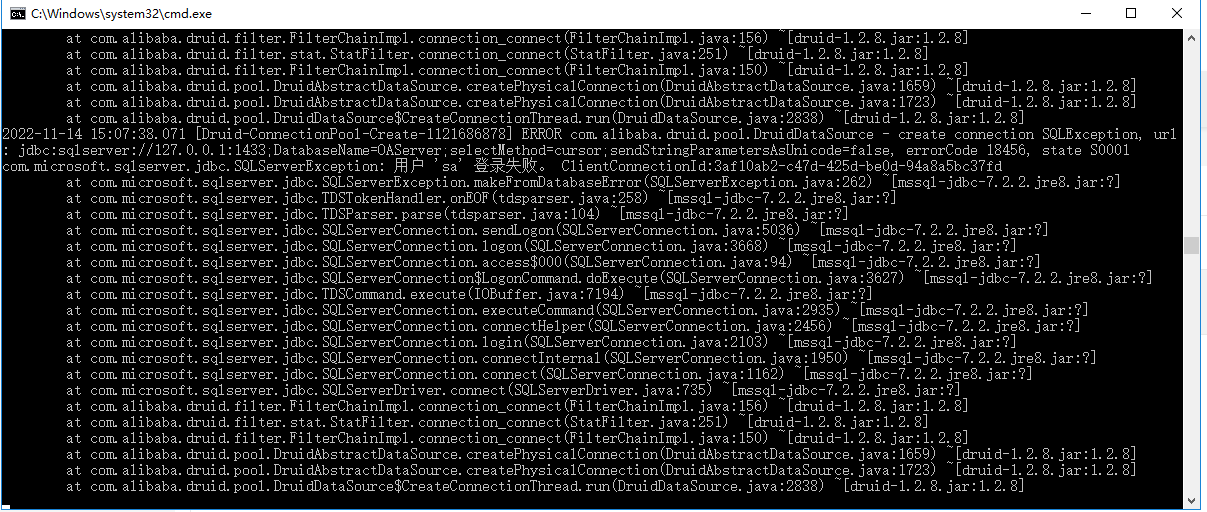The width and height of the screenshot is (1207, 512).
Task: Click the scrollbar up arrow
Action: (1191, 37)
